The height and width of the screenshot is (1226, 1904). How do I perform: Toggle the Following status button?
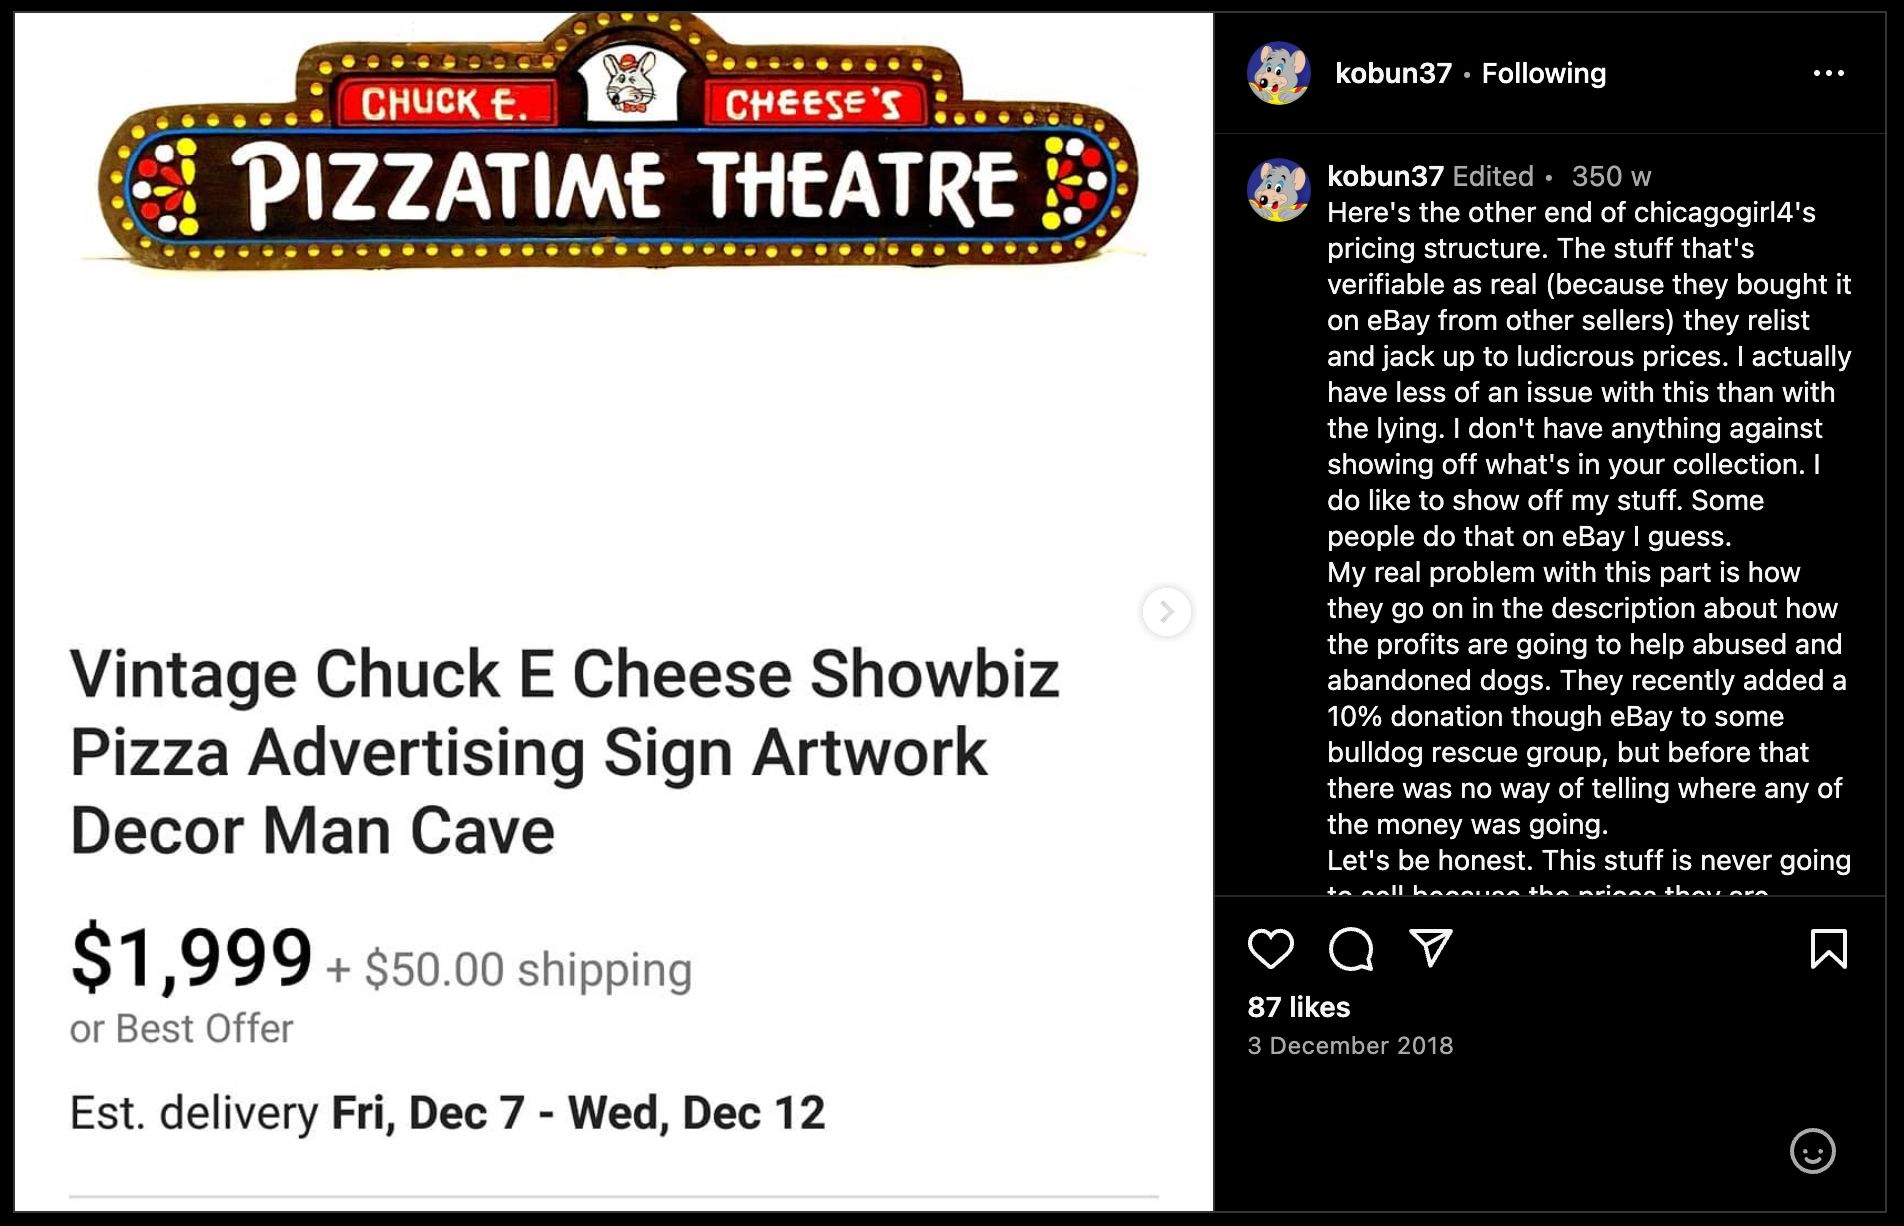click(x=1543, y=73)
